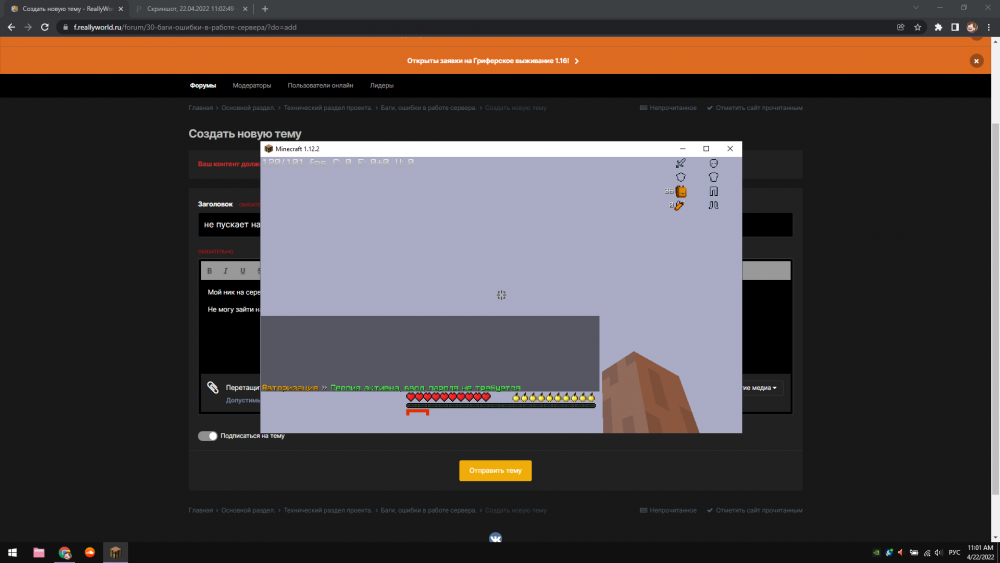Select the Создать новую тему browser tab
Screen dimensions: 1000x563
click(67, 9)
